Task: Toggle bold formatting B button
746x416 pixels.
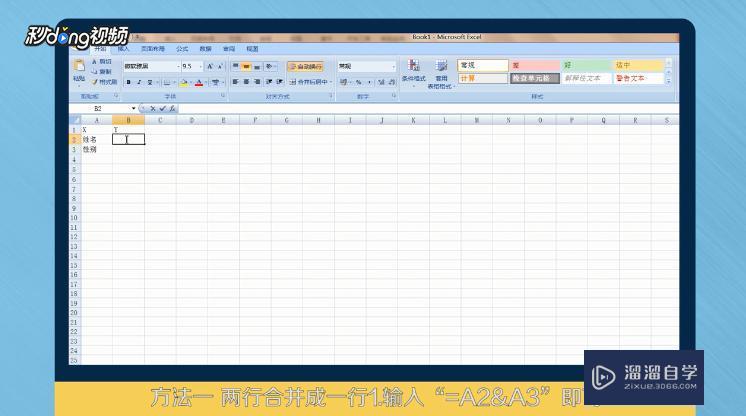Action: pos(128,82)
